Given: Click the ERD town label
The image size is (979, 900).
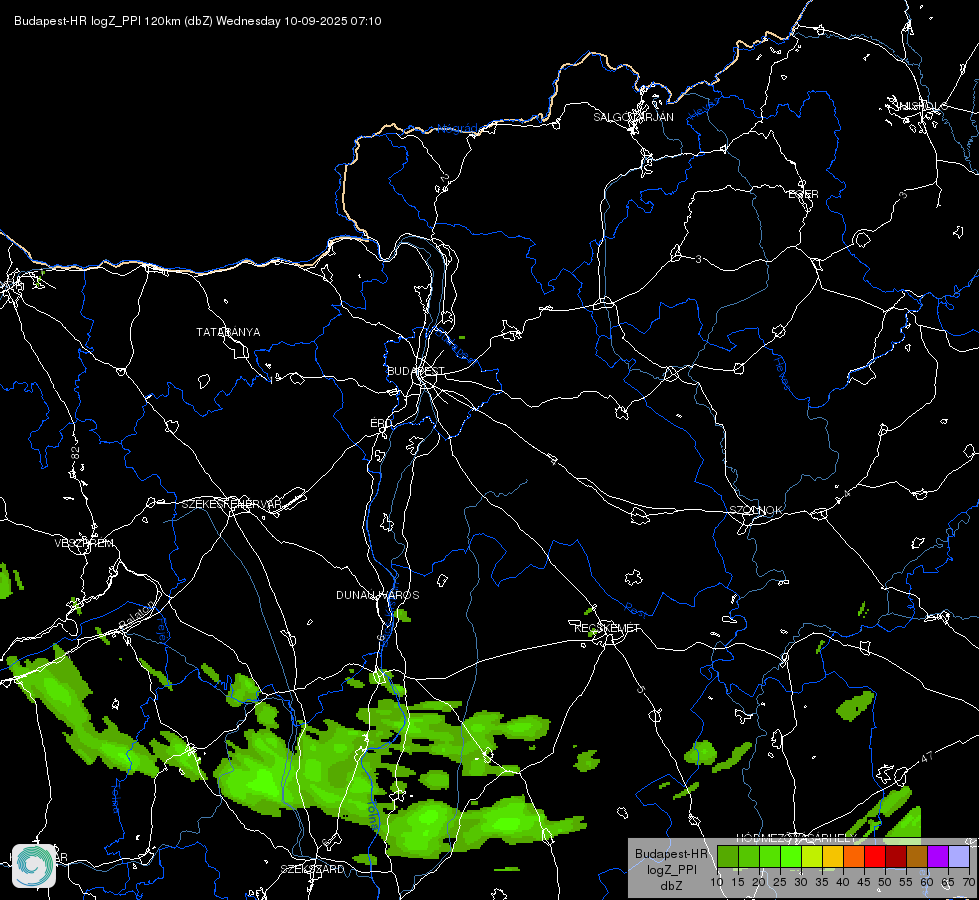Looking at the screenshot, I should pyautogui.click(x=381, y=423).
